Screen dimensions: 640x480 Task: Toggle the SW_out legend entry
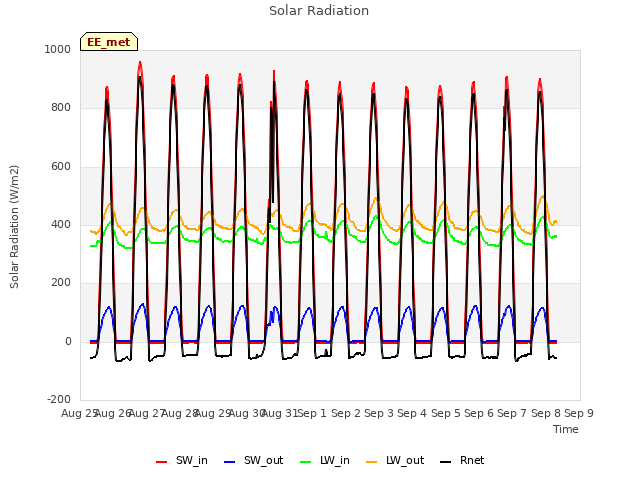point(253,461)
